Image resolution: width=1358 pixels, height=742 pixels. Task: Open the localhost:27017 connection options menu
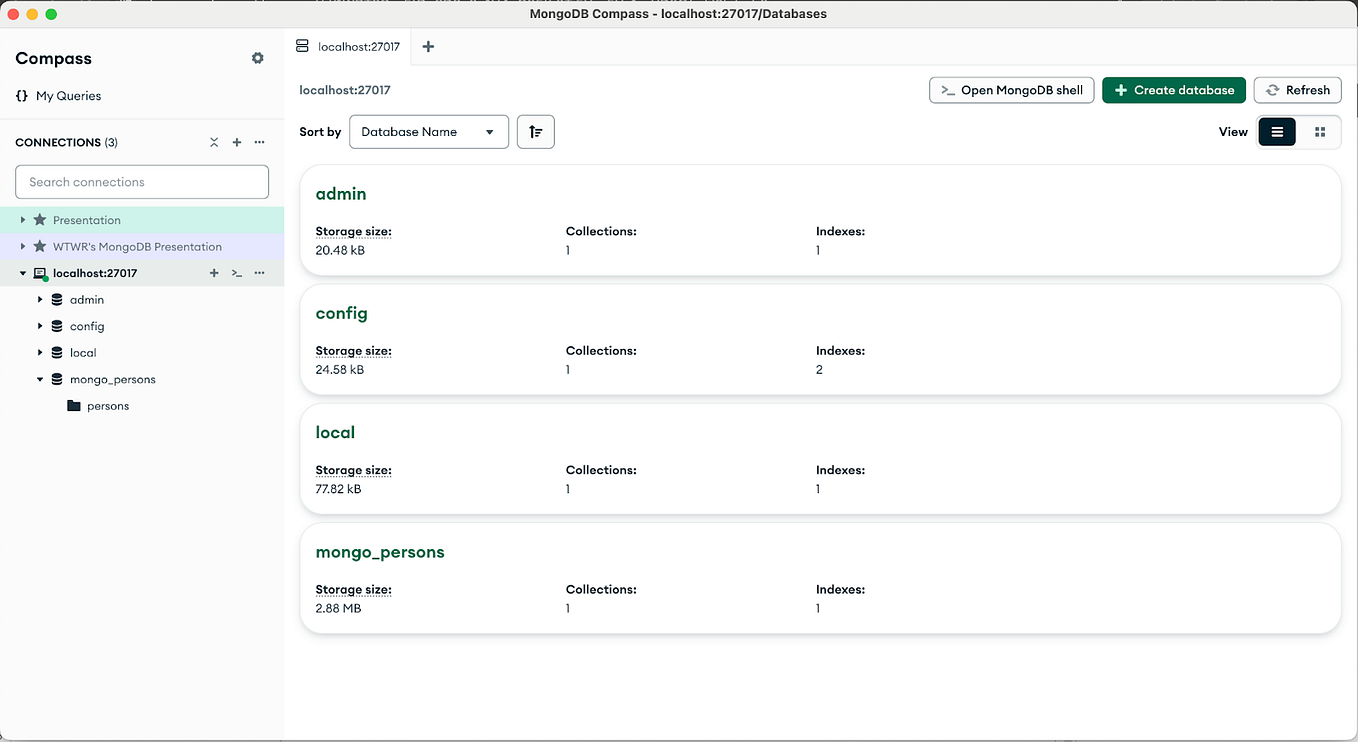click(x=259, y=272)
